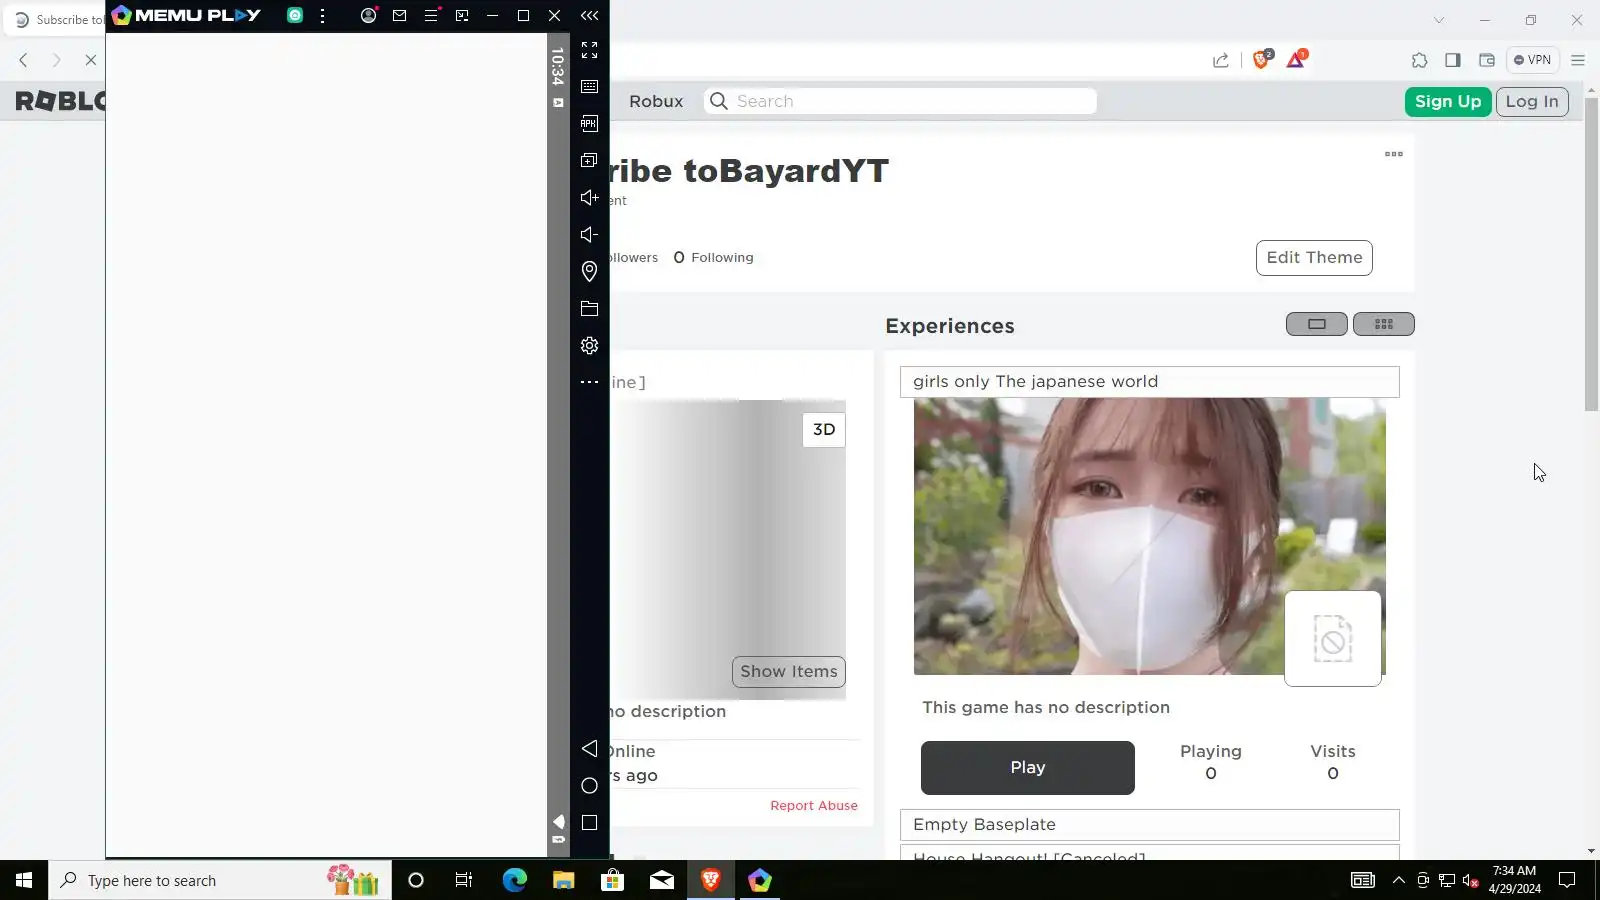The image size is (1600, 900).
Task: Collapse MEmu sidebar with triple chevron
Action: pos(589,16)
